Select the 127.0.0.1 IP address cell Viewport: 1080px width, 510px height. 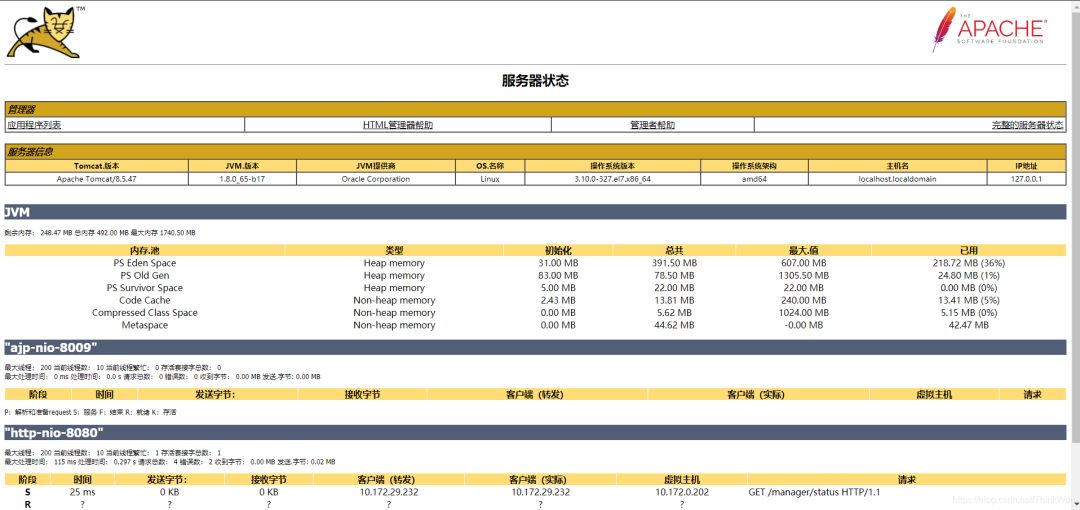tap(1026, 178)
